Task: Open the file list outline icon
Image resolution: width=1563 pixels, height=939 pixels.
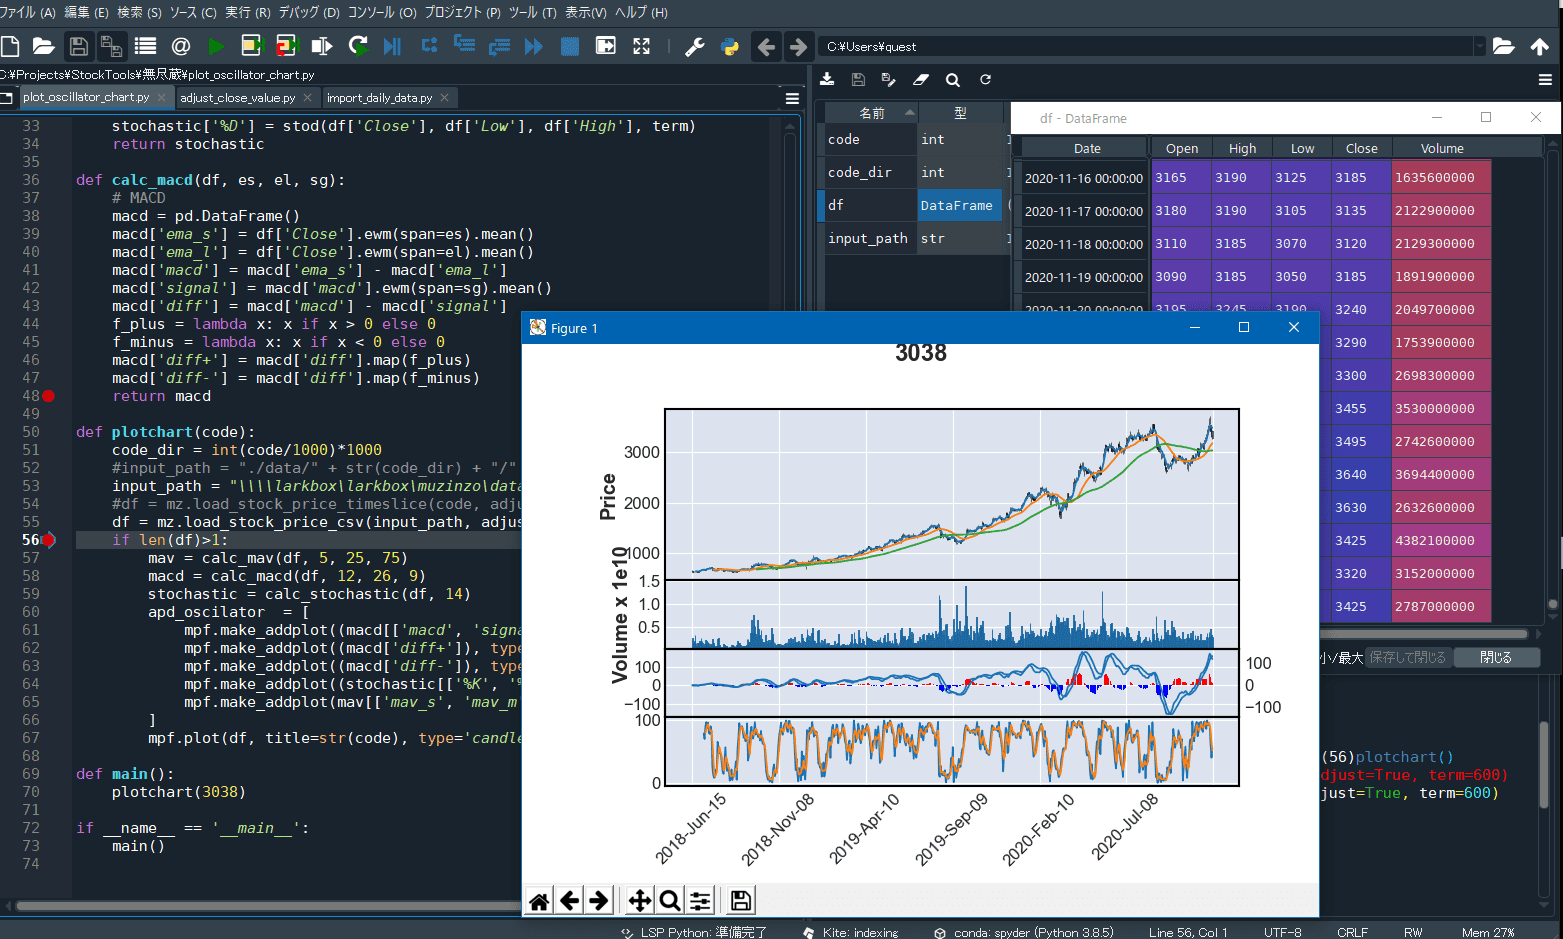Action: (145, 46)
